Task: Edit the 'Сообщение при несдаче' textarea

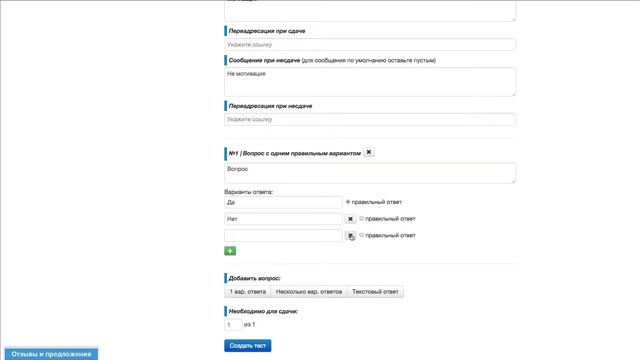Action: point(370,82)
